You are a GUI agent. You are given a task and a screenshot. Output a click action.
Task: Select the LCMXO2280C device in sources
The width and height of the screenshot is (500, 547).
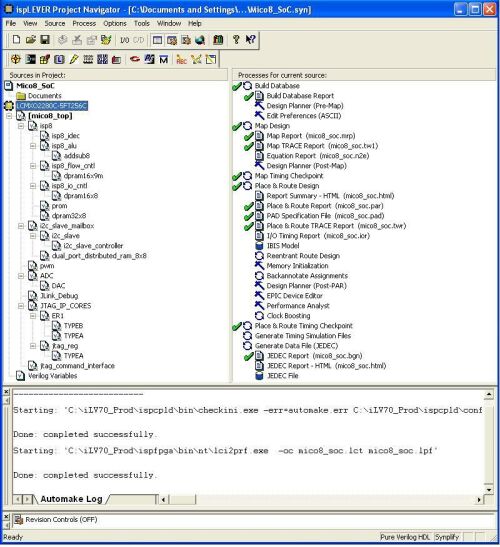coord(52,106)
